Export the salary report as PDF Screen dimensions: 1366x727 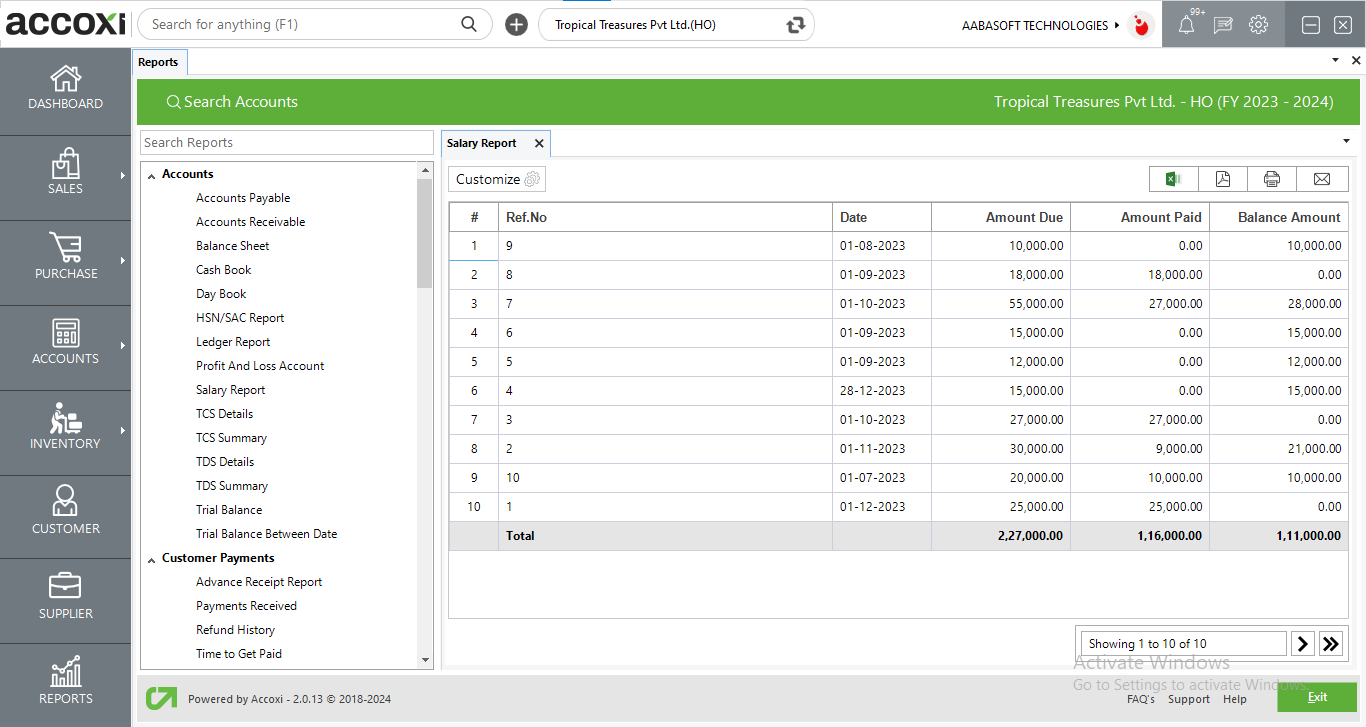click(1222, 178)
